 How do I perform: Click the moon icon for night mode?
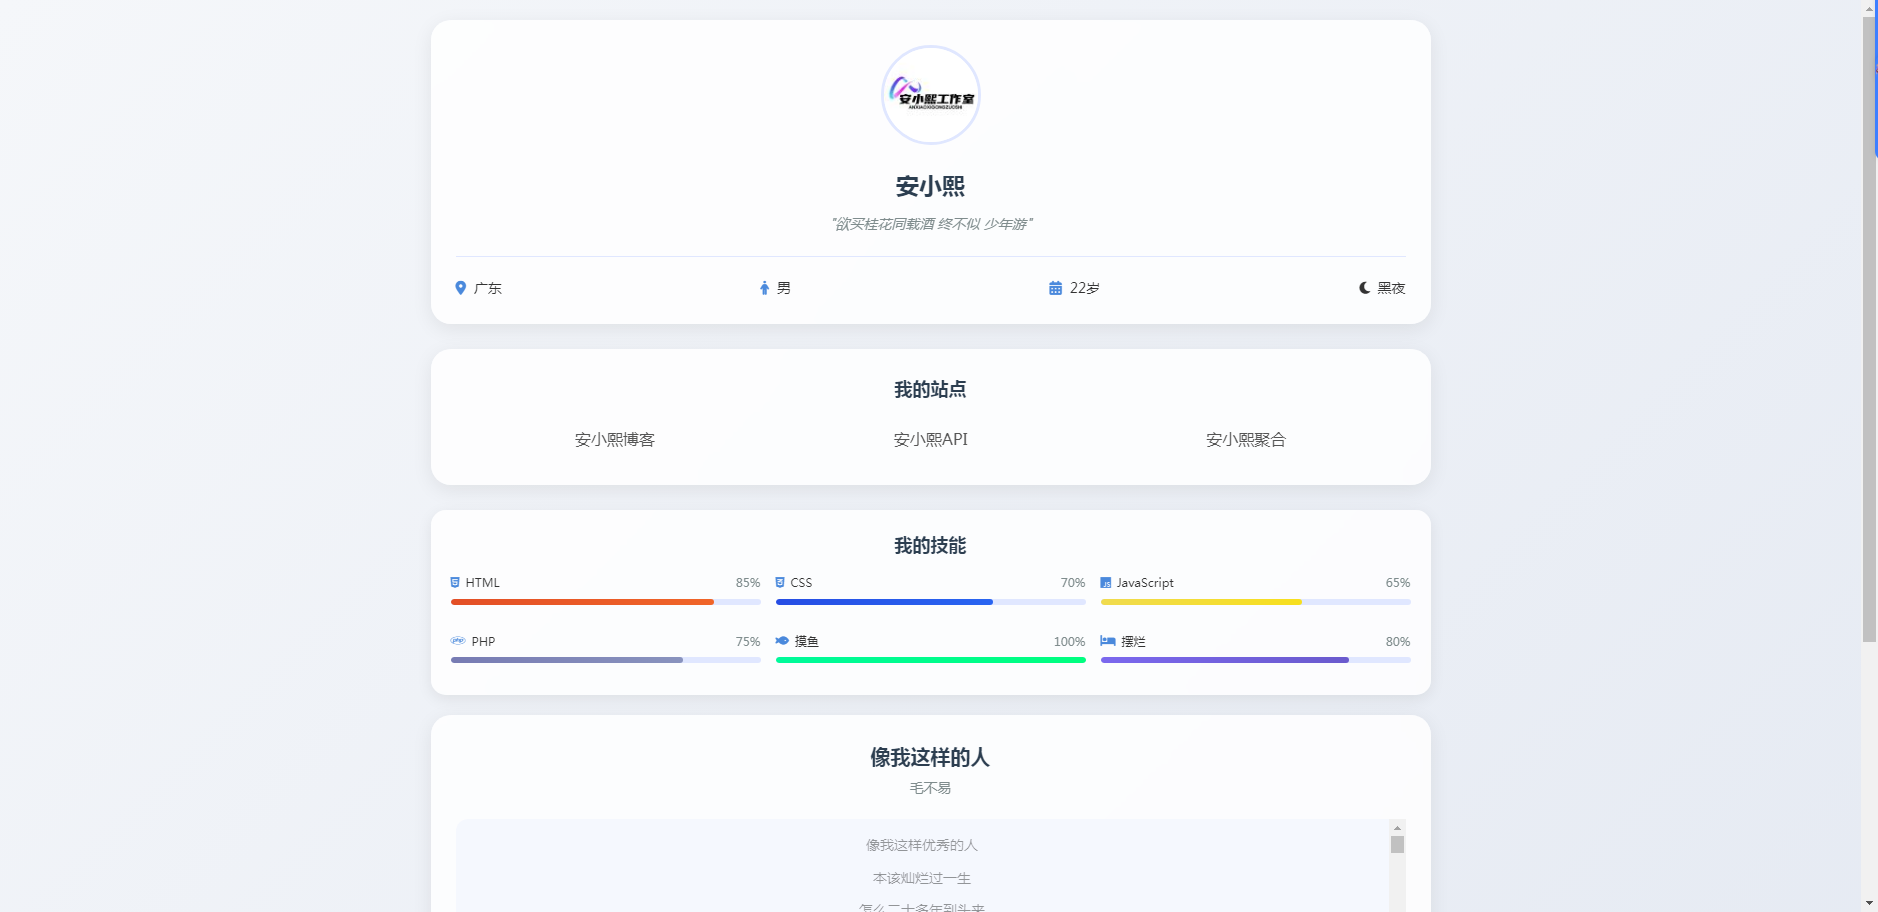(x=1364, y=288)
